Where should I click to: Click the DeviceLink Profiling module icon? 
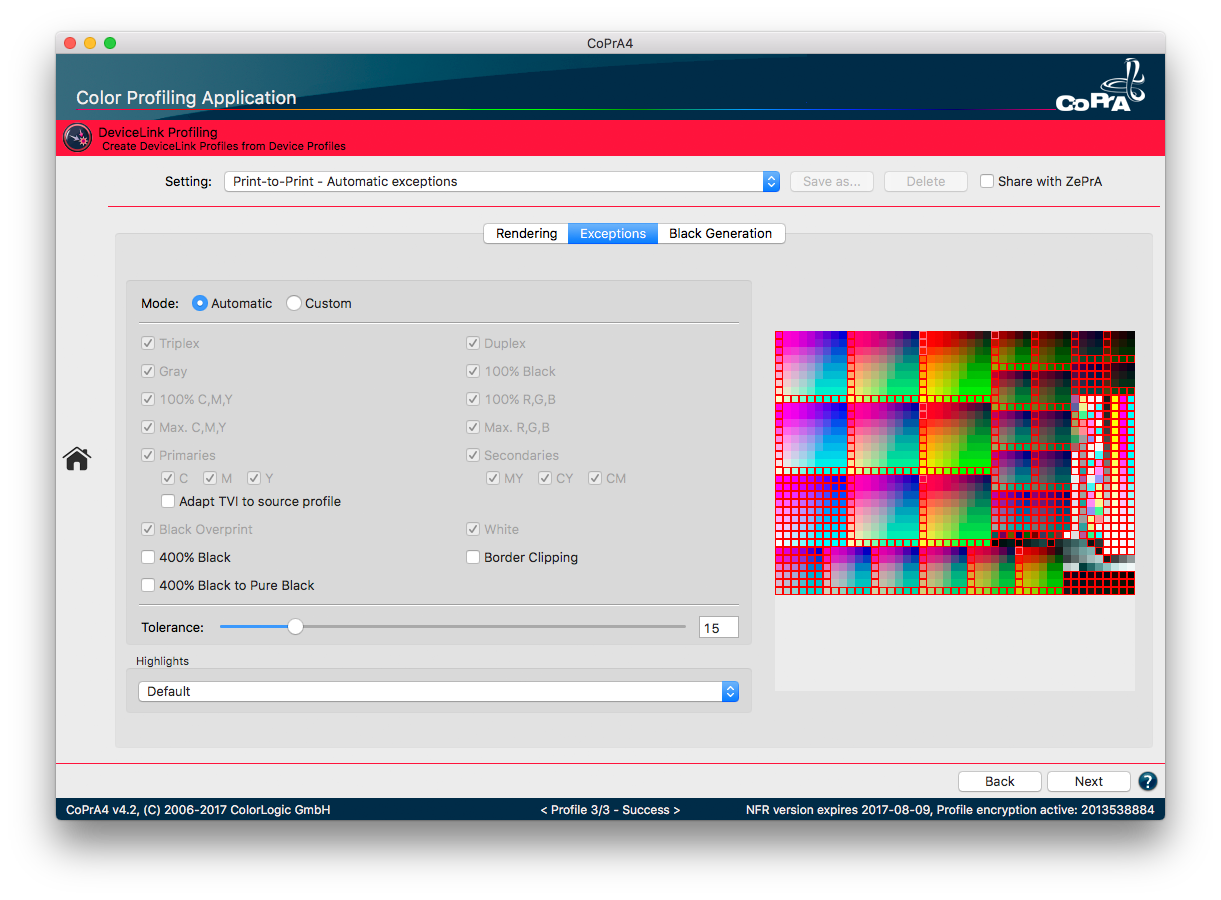pos(77,137)
